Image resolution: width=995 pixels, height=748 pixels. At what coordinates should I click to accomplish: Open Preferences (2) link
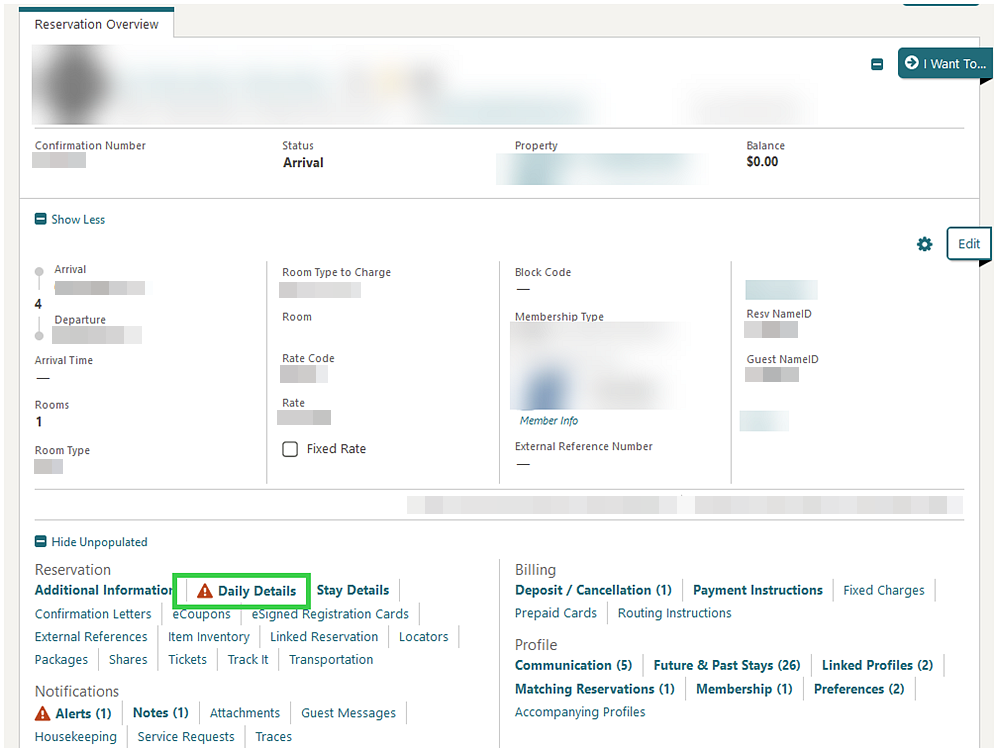[x=859, y=689]
